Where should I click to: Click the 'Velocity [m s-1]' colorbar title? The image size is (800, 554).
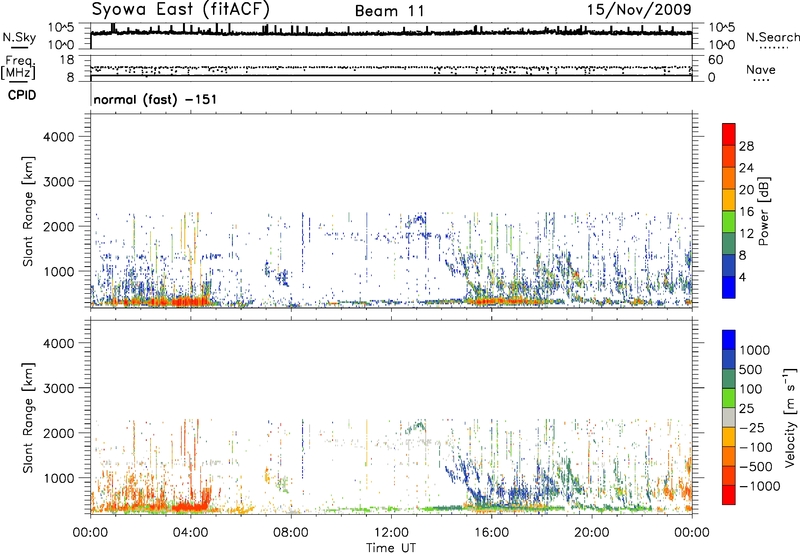(790, 418)
